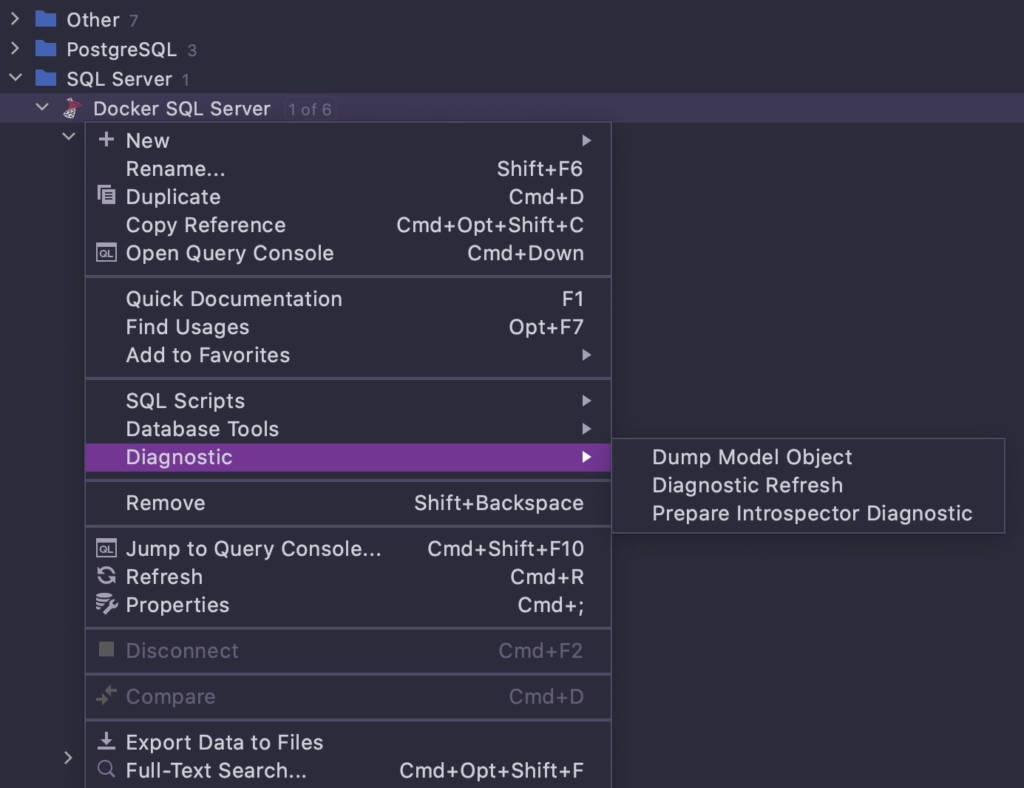Open the New submenu arrow

click(586, 140)
